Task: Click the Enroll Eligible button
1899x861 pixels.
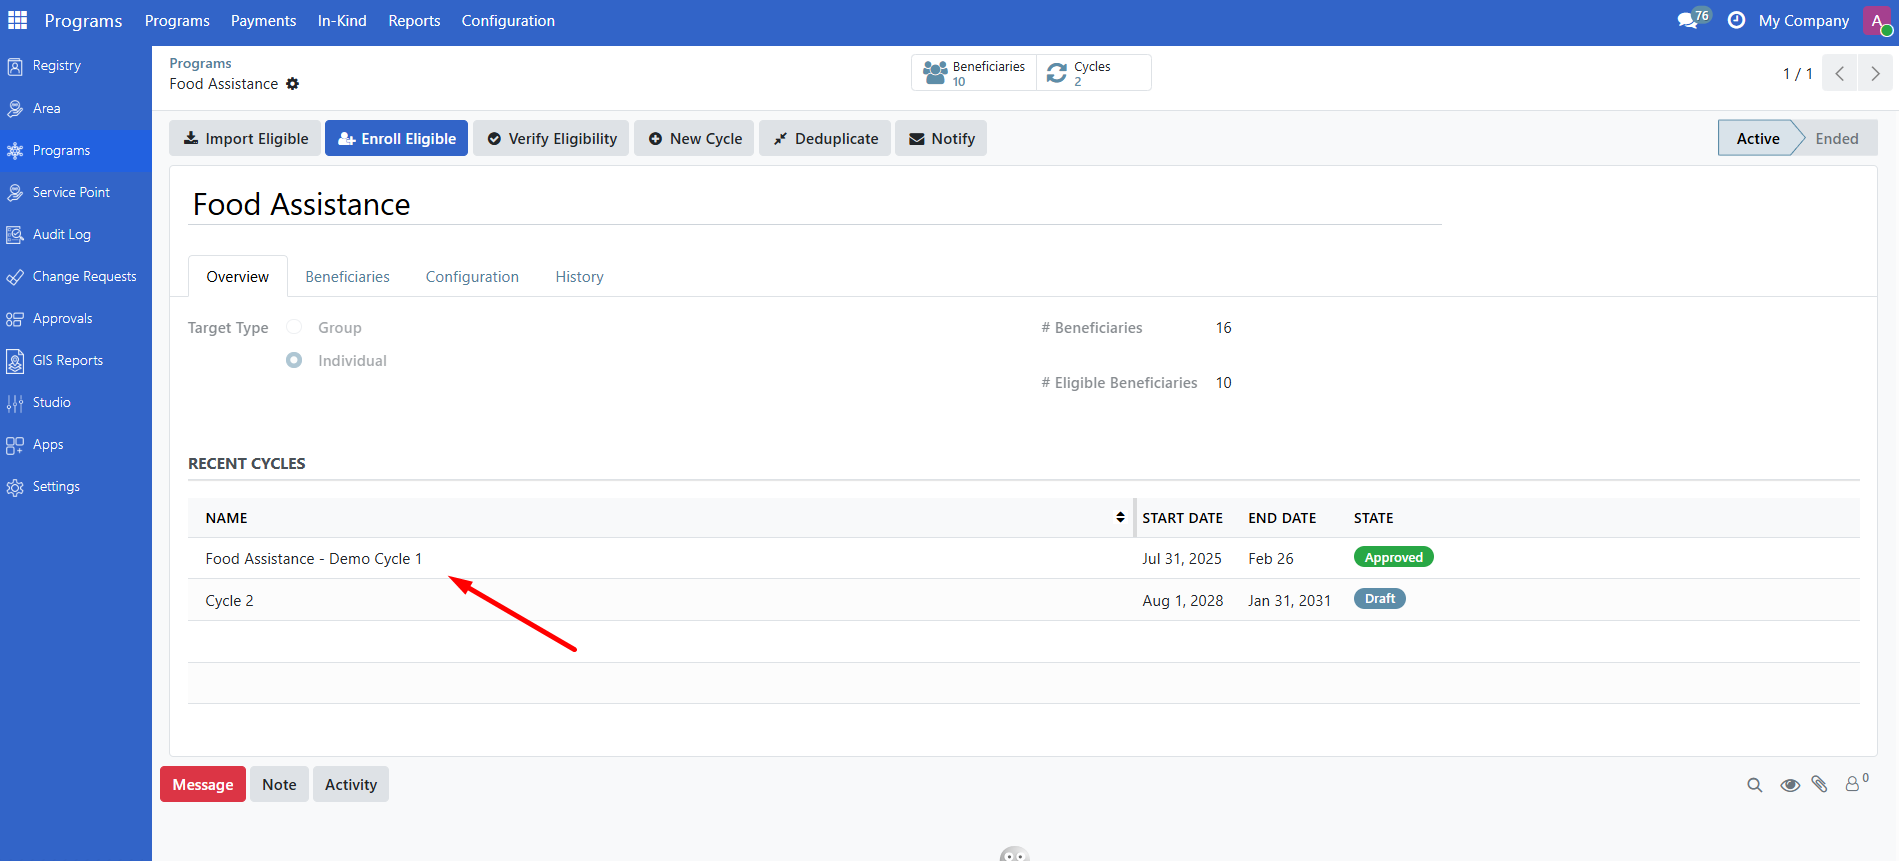Action: (396, 139)
